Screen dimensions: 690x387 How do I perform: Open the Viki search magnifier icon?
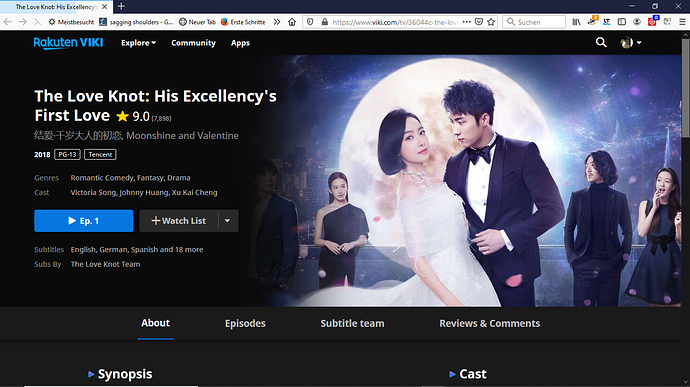pos(601,42)
